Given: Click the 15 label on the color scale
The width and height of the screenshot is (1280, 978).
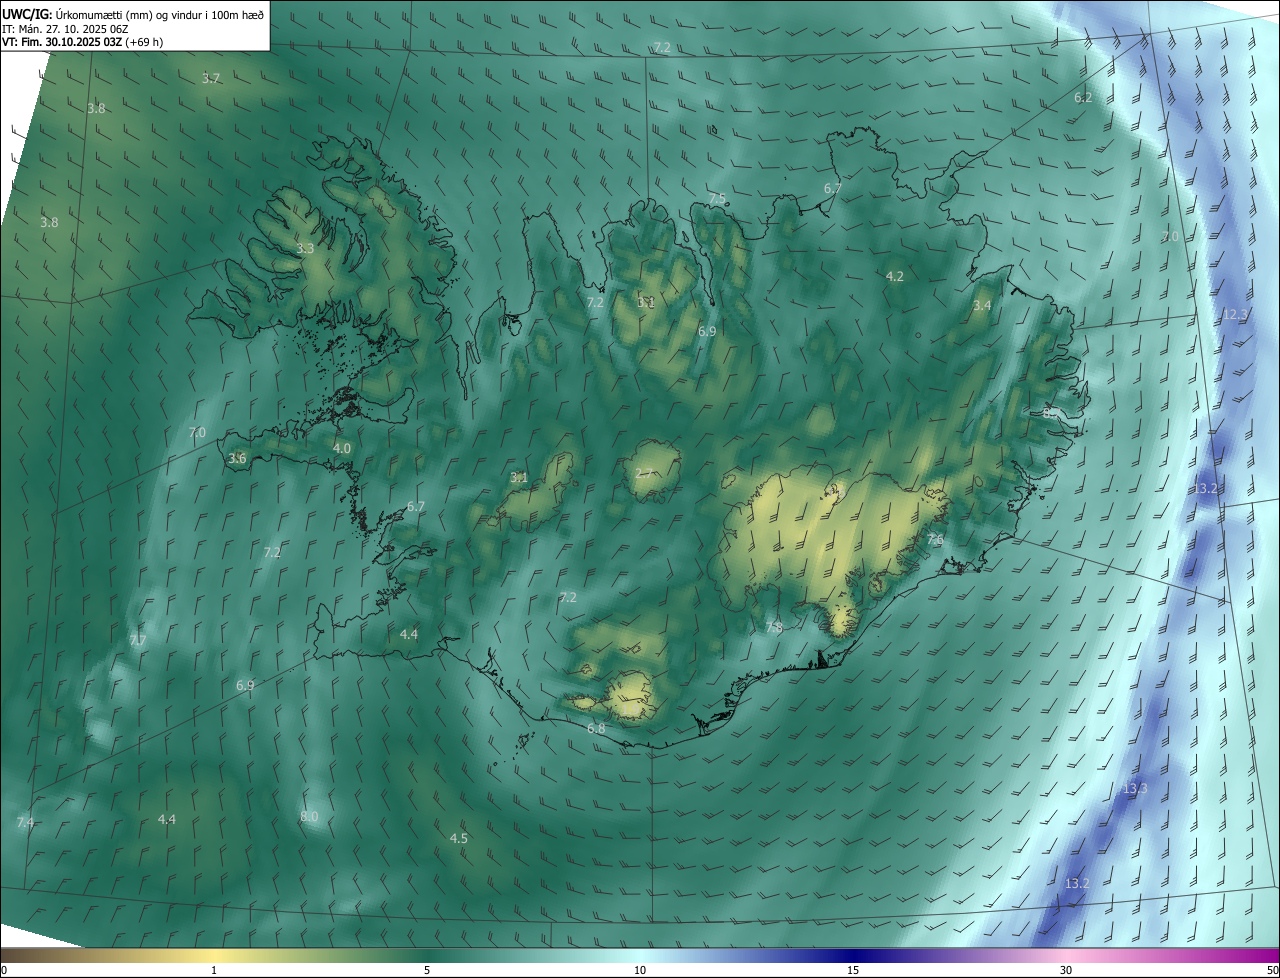Looking at the screenshot, I should click(853, 970).
